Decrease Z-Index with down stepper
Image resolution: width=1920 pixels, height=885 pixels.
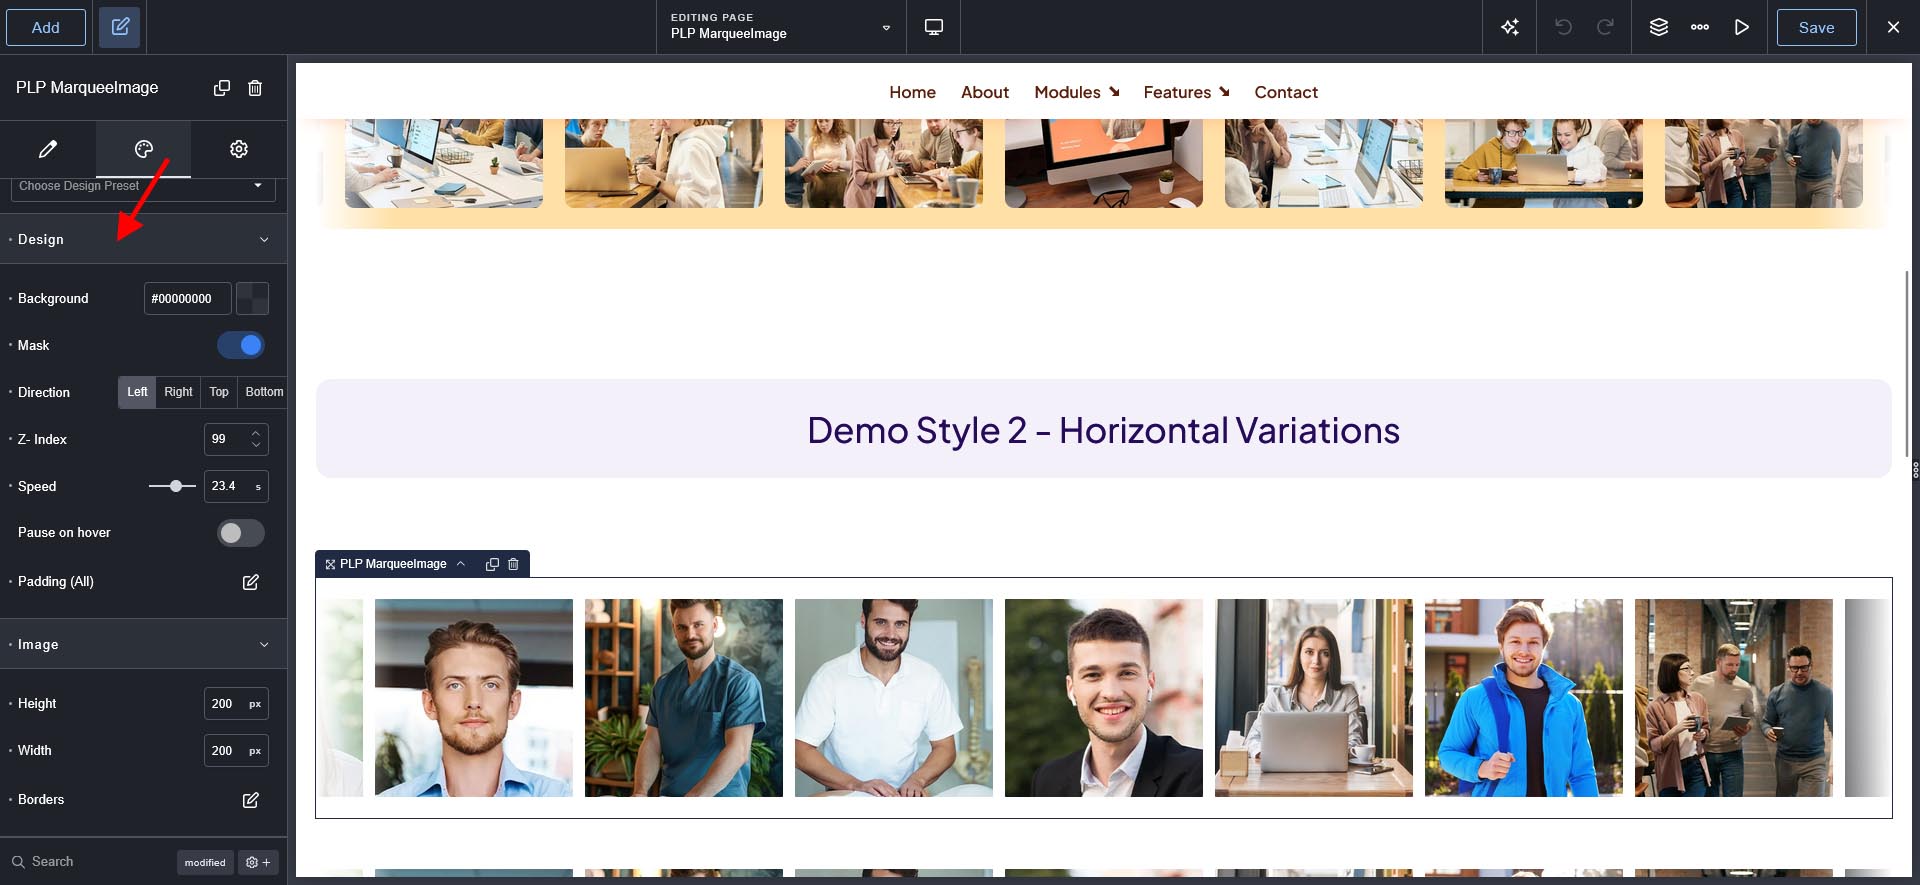pos(256,445)
